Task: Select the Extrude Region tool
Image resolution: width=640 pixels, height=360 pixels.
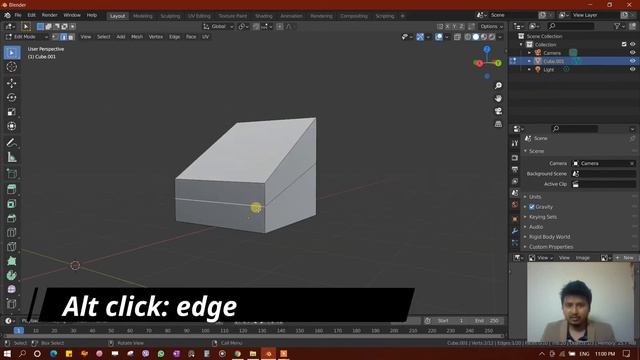Action: (x=12, y=189)
